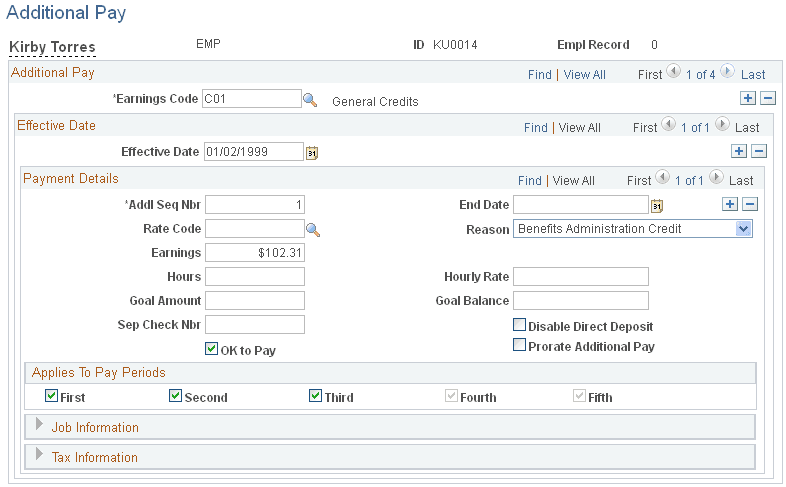
Task: Show previous Effective Date row arrow
Action: 668,124
